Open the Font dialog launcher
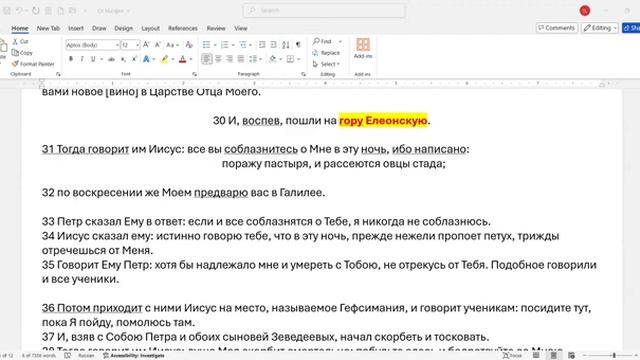640x360 pixels. click(x=194, y=74)
